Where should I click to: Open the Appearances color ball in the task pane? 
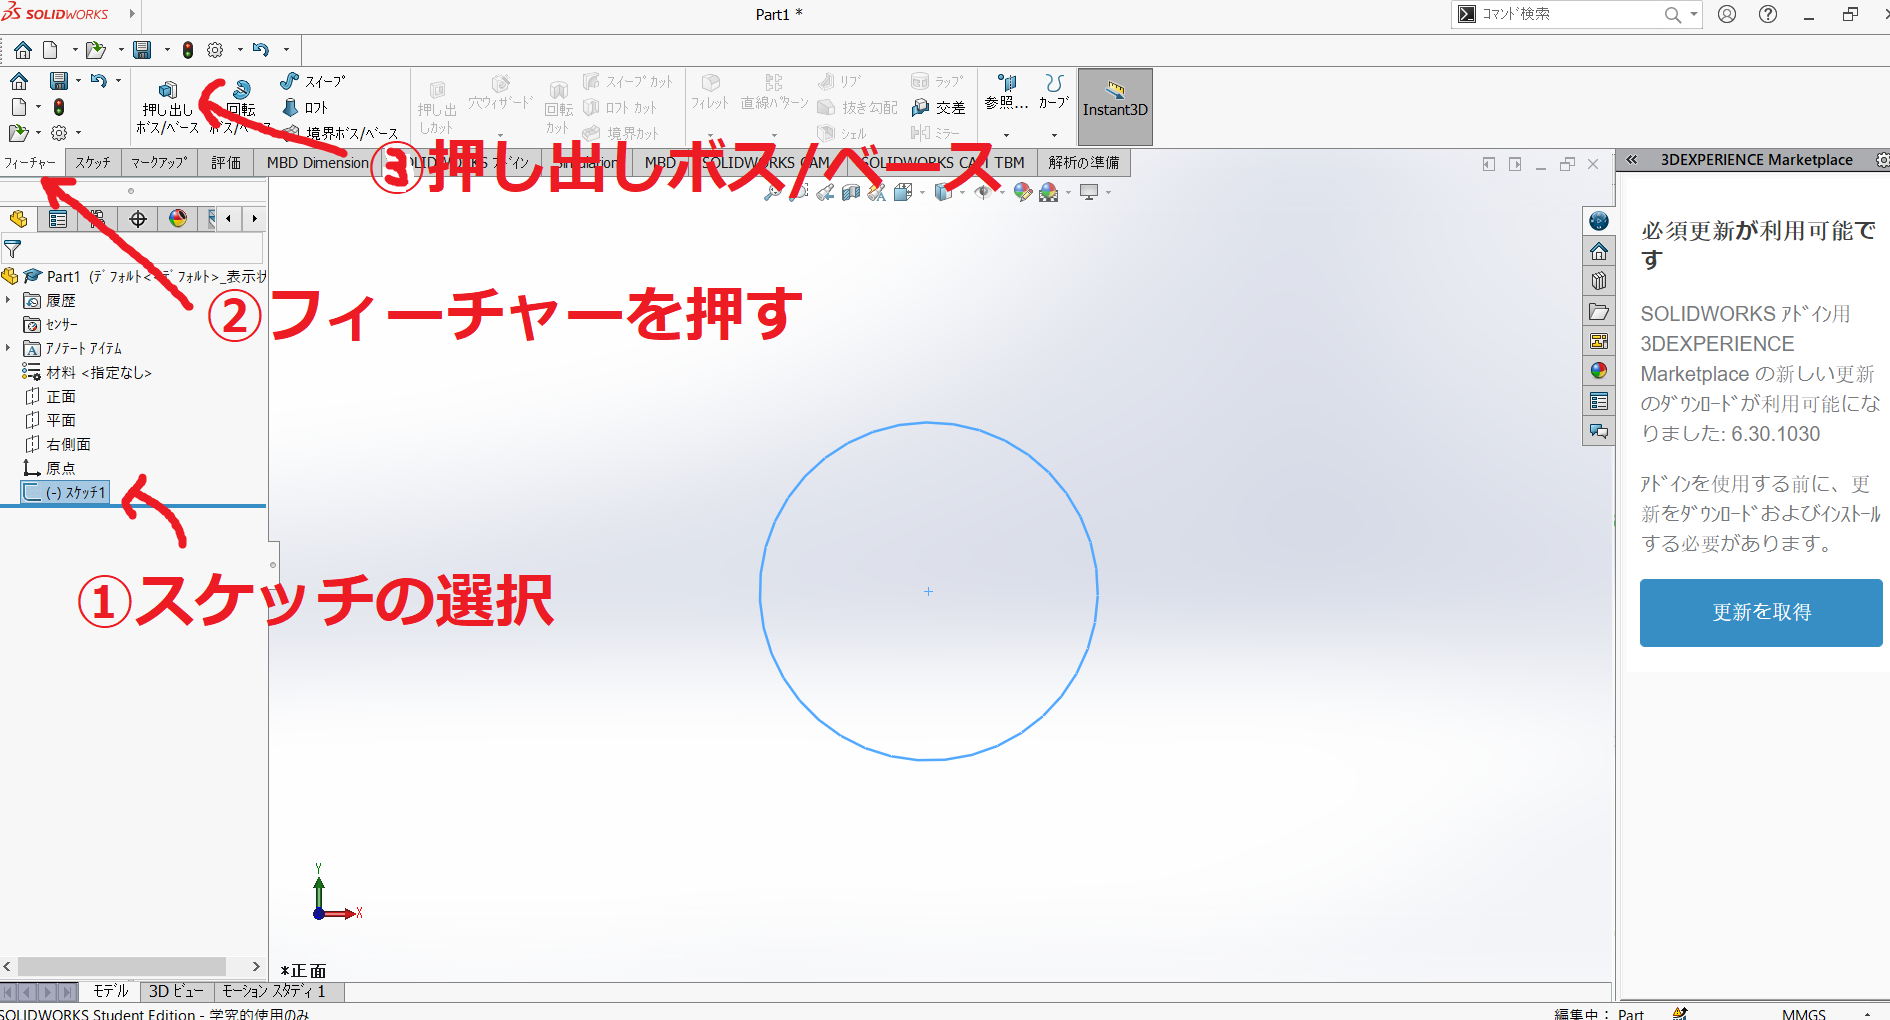point(1599,371)
